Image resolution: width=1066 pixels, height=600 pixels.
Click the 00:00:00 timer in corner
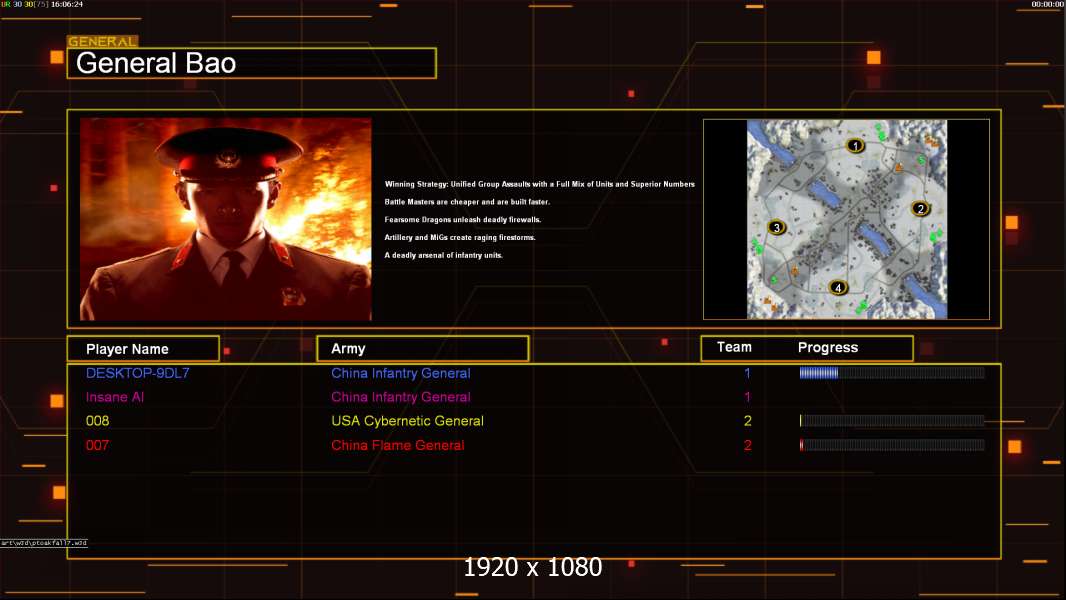click(1048, 4)
